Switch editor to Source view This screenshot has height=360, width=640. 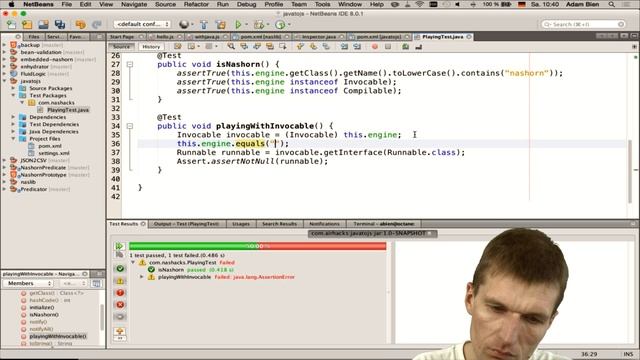coord(121,47)
